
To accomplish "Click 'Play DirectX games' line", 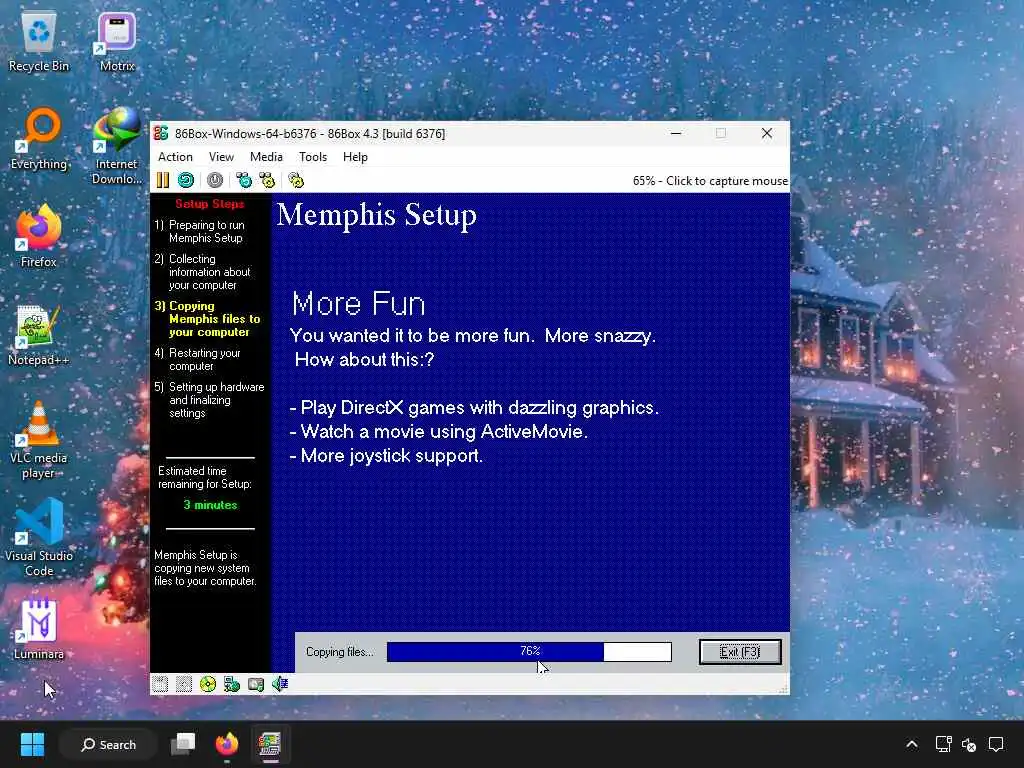I will coord(474,408).
